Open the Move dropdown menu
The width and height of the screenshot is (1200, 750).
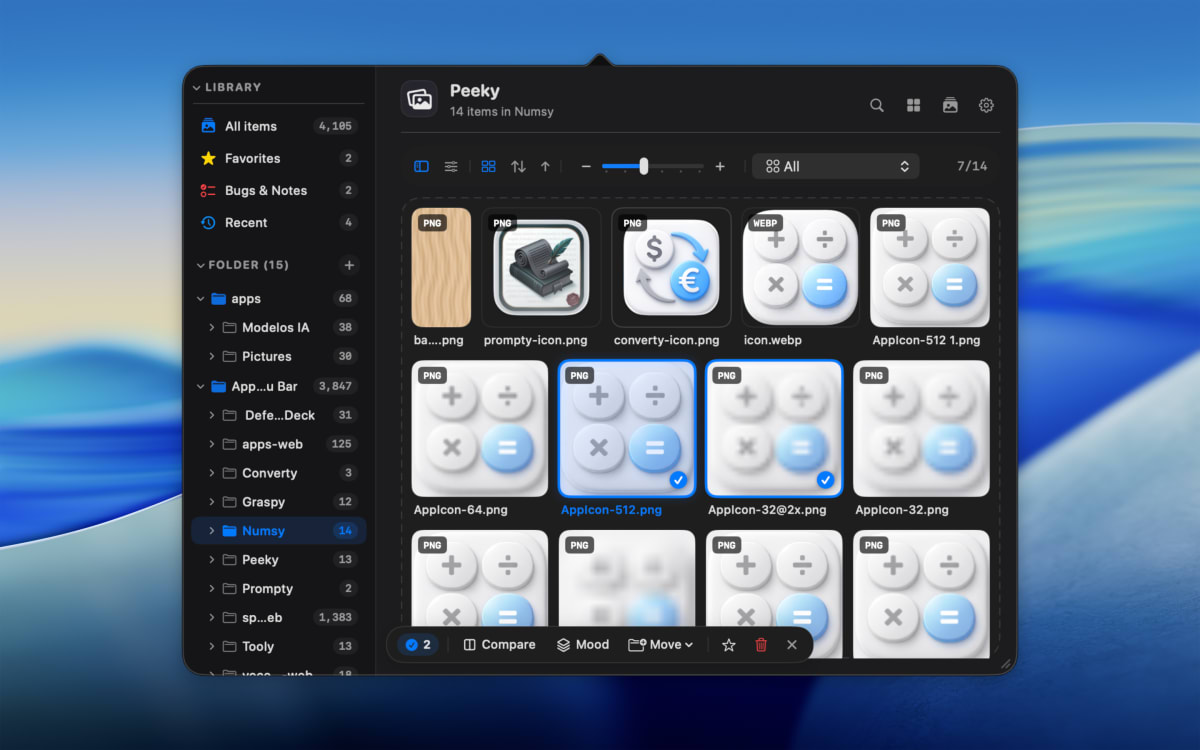pyautogui.click(x=660, y=645)
